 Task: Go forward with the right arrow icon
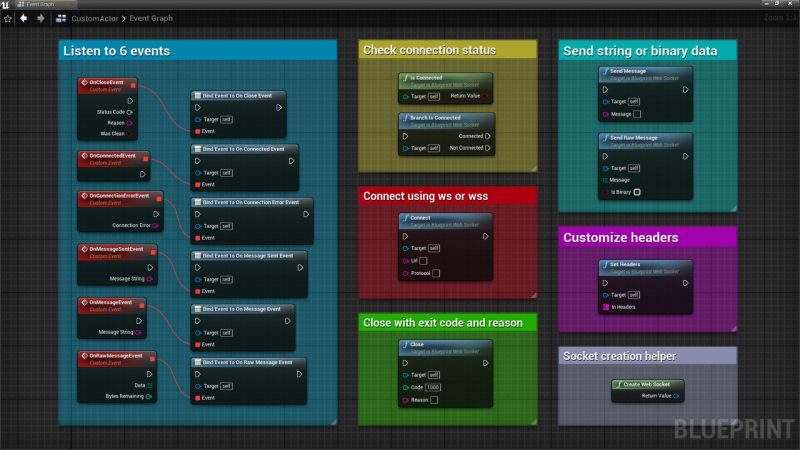pos(41,18)
